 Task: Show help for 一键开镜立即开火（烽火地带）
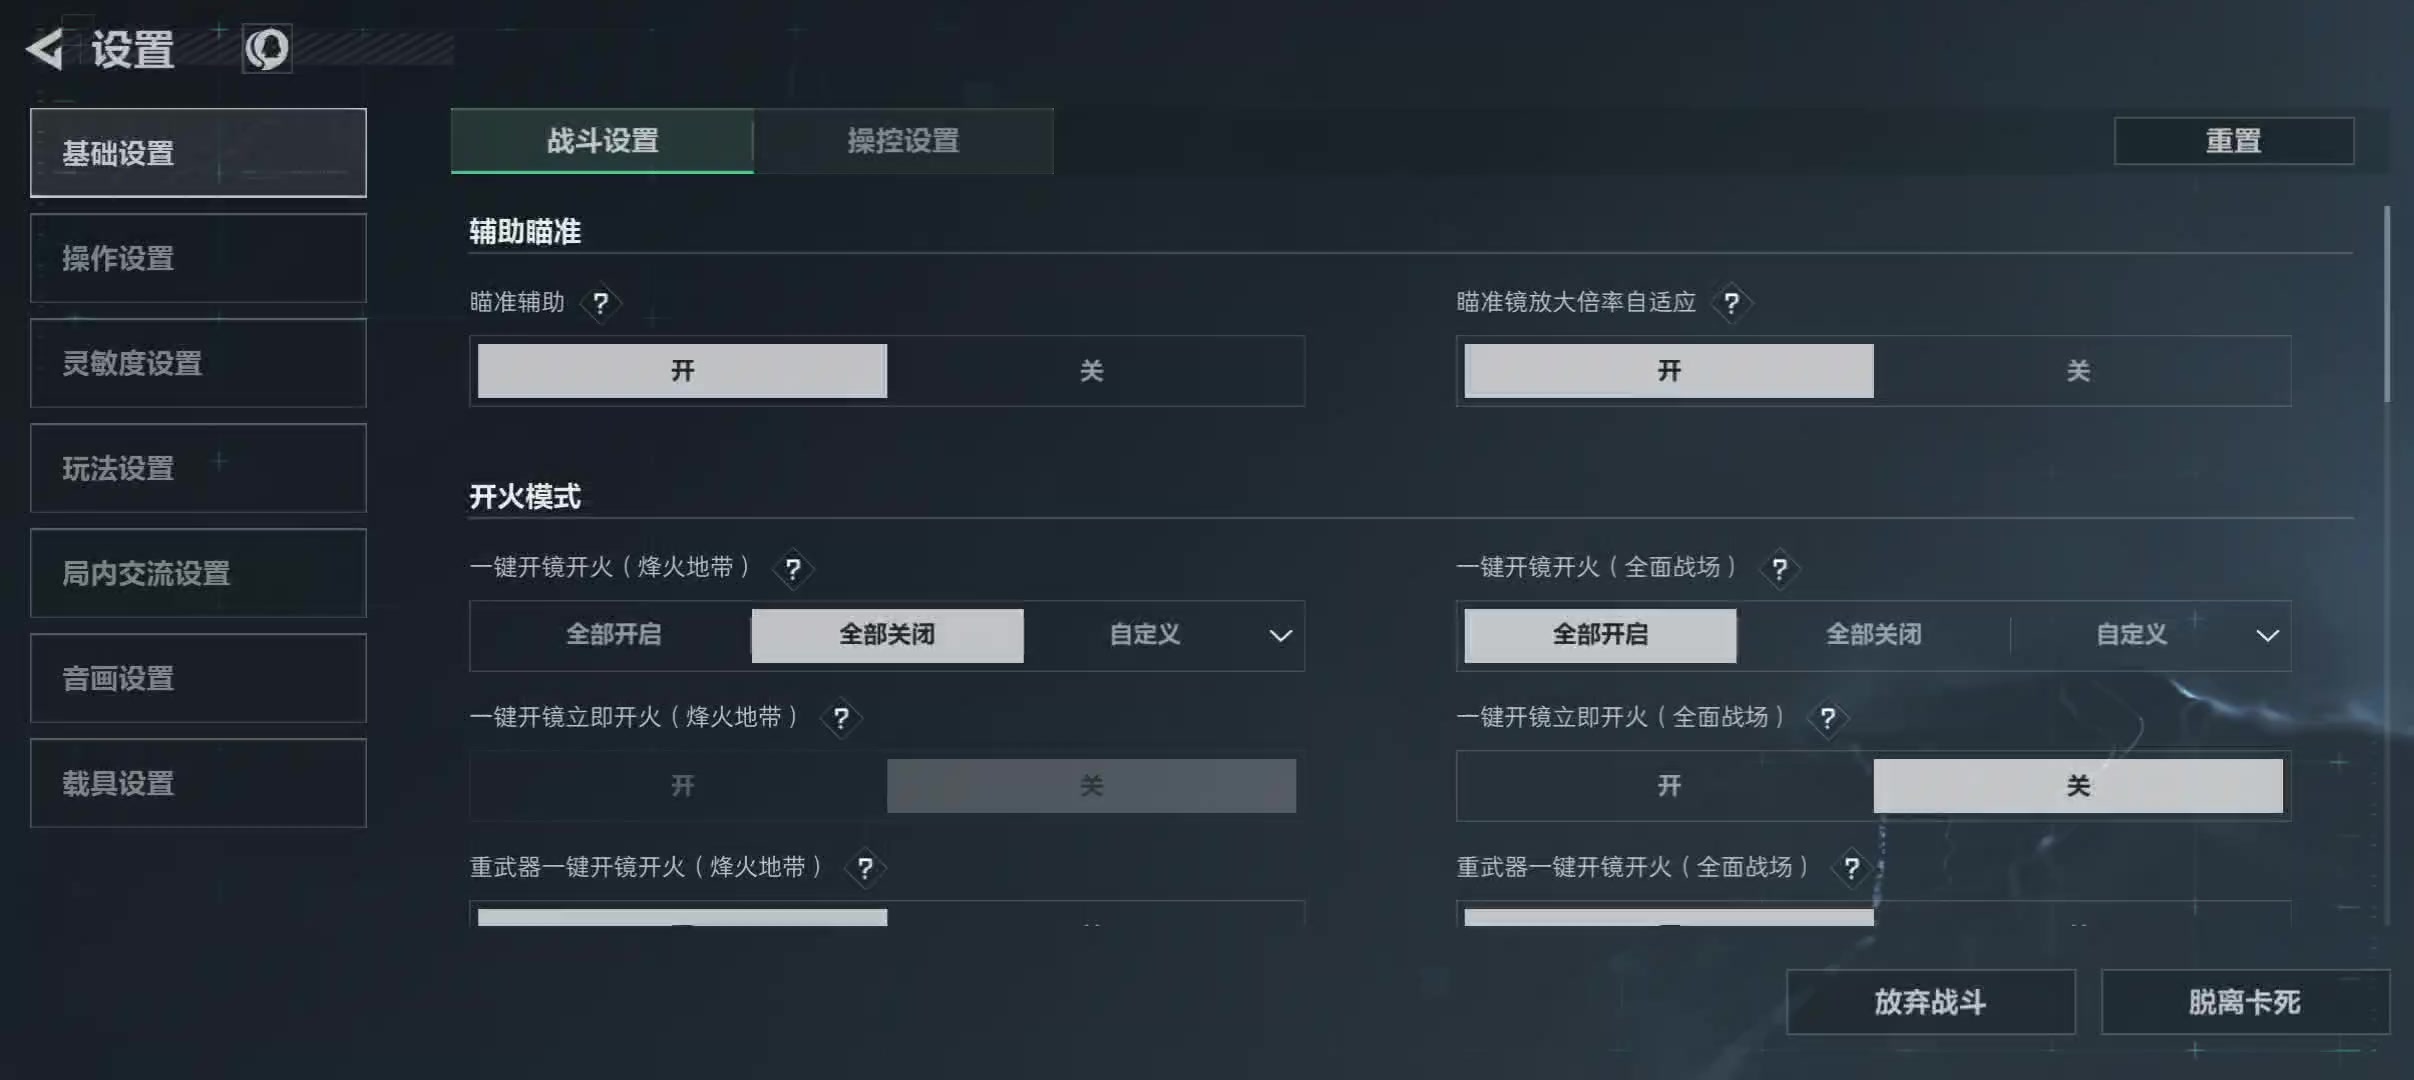841,718
